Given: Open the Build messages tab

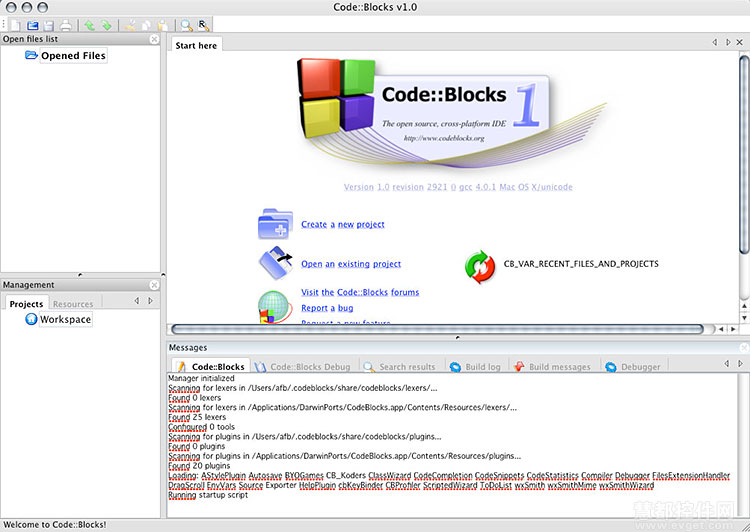Looking at the screenshot, I should click(552, 367).
